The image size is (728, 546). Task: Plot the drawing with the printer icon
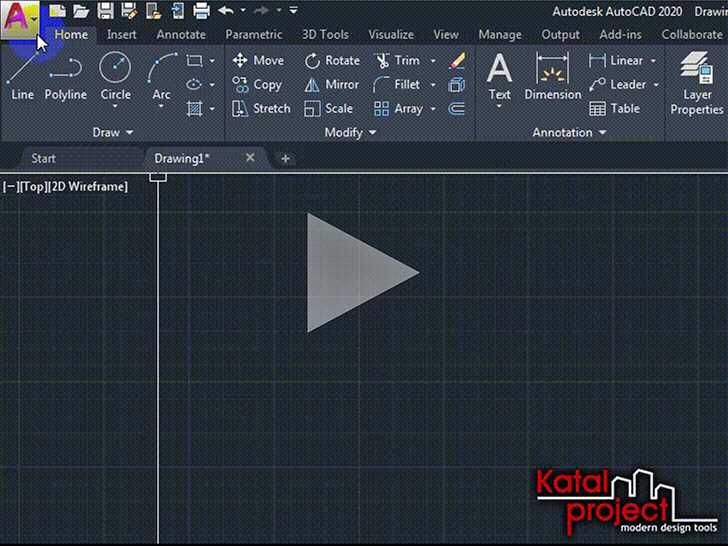[x=202, y=11]
